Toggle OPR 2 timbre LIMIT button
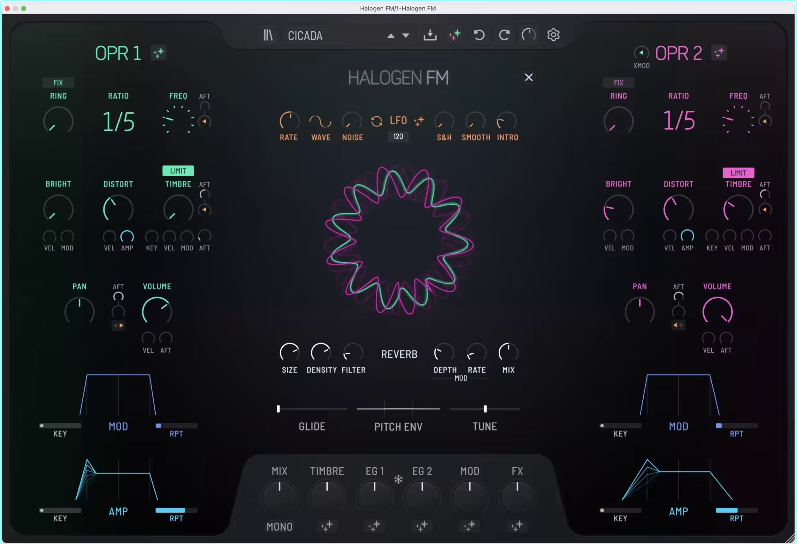This screenshot has height=544, width=797. [738, 173]
